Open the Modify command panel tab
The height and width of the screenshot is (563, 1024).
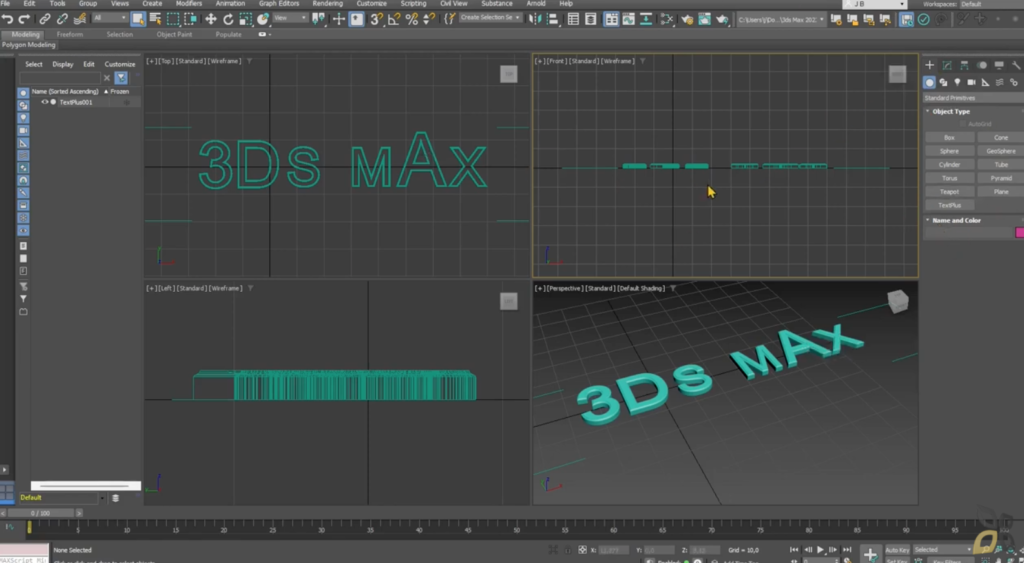(947, 65)
